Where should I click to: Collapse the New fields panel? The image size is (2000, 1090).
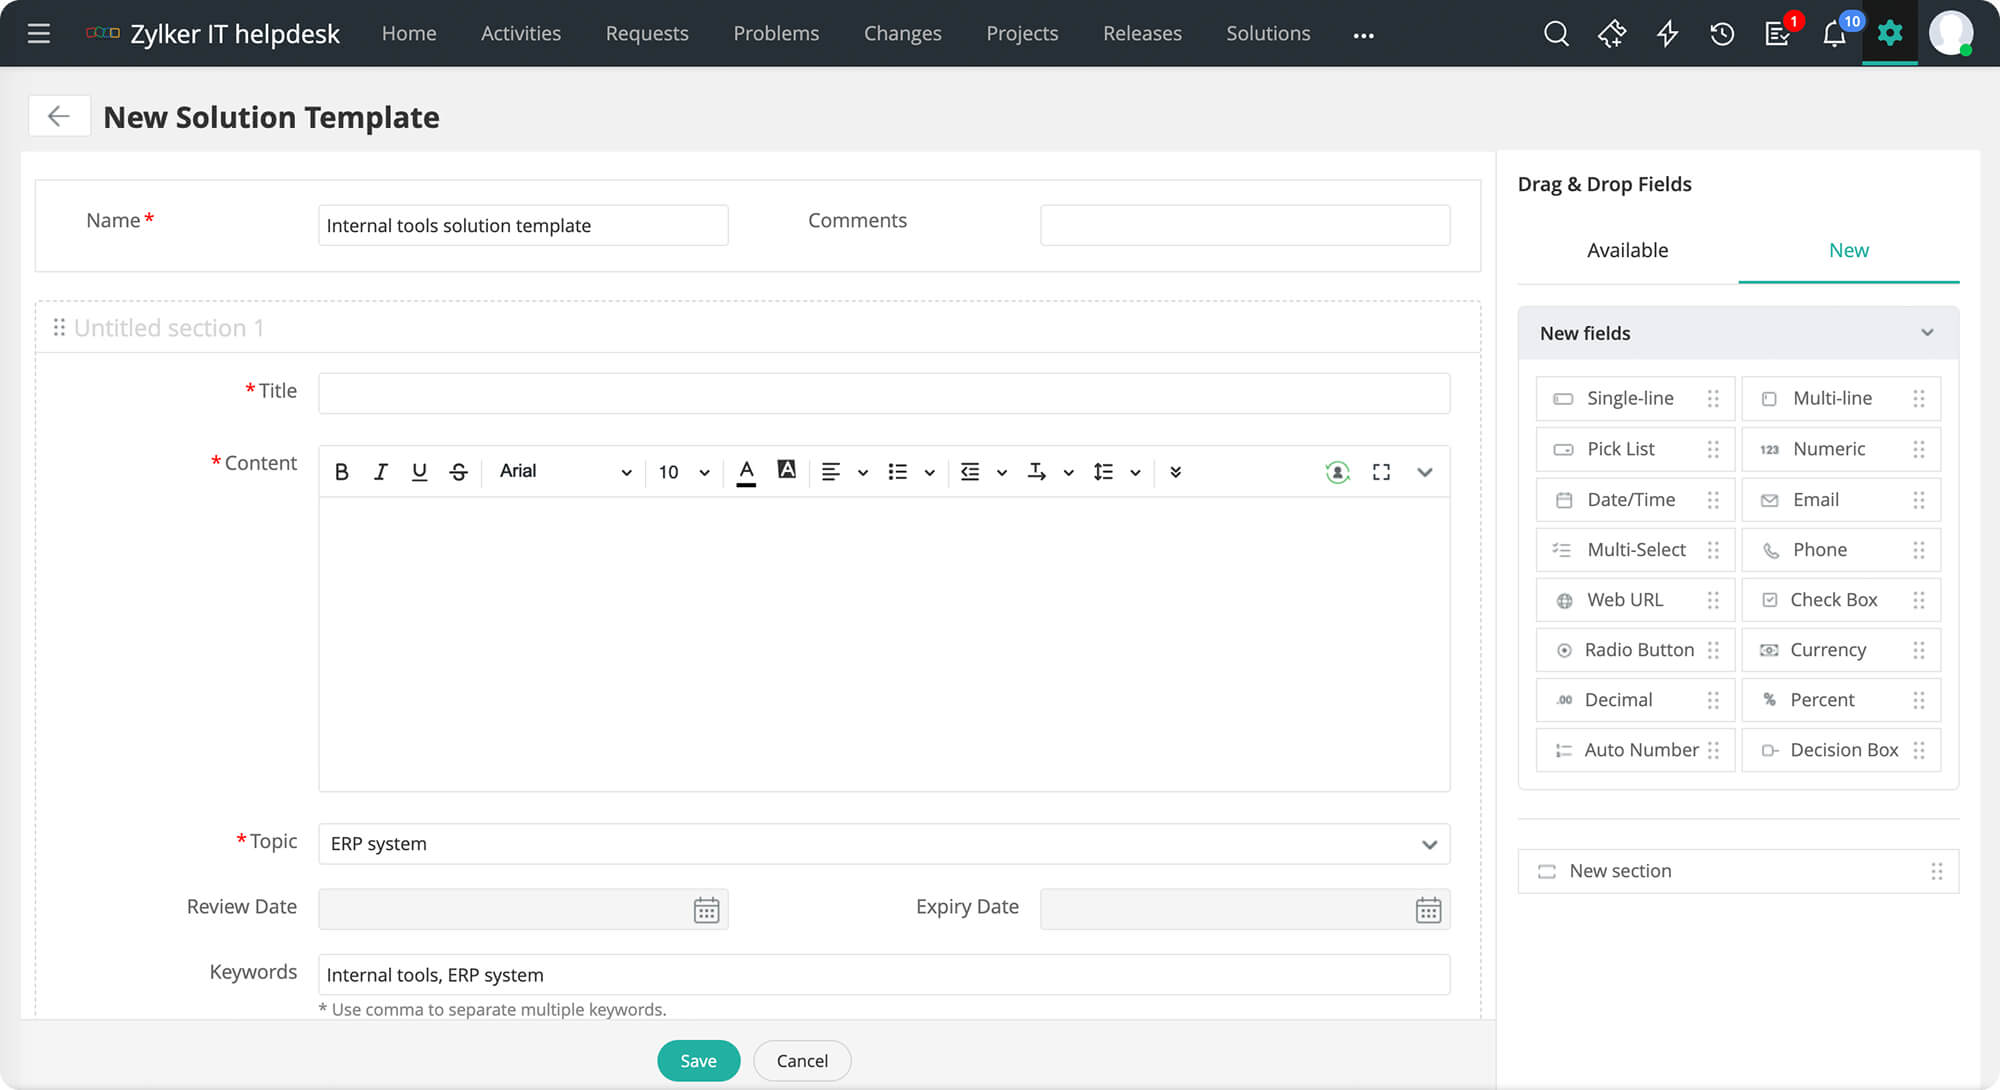[1929, 333]
